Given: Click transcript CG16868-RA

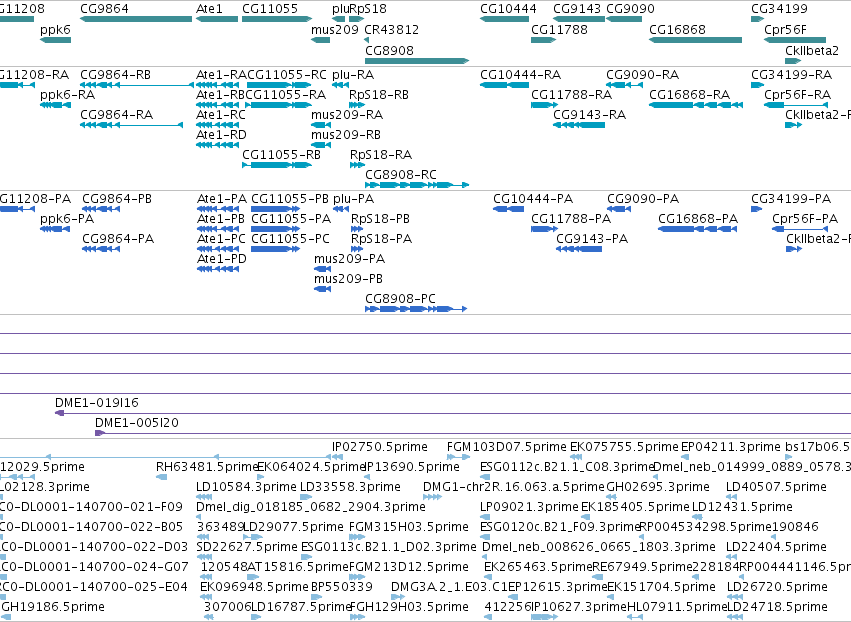Looking at the screenshot, I should pos(696,105).
